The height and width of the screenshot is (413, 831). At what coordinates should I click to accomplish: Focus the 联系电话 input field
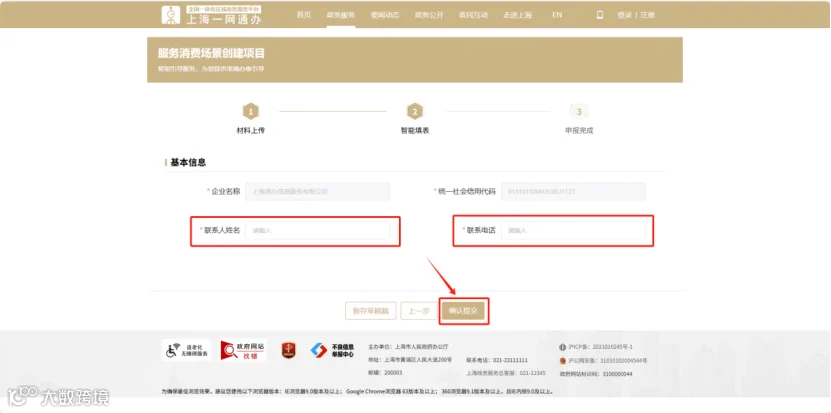tap(573, 231)
